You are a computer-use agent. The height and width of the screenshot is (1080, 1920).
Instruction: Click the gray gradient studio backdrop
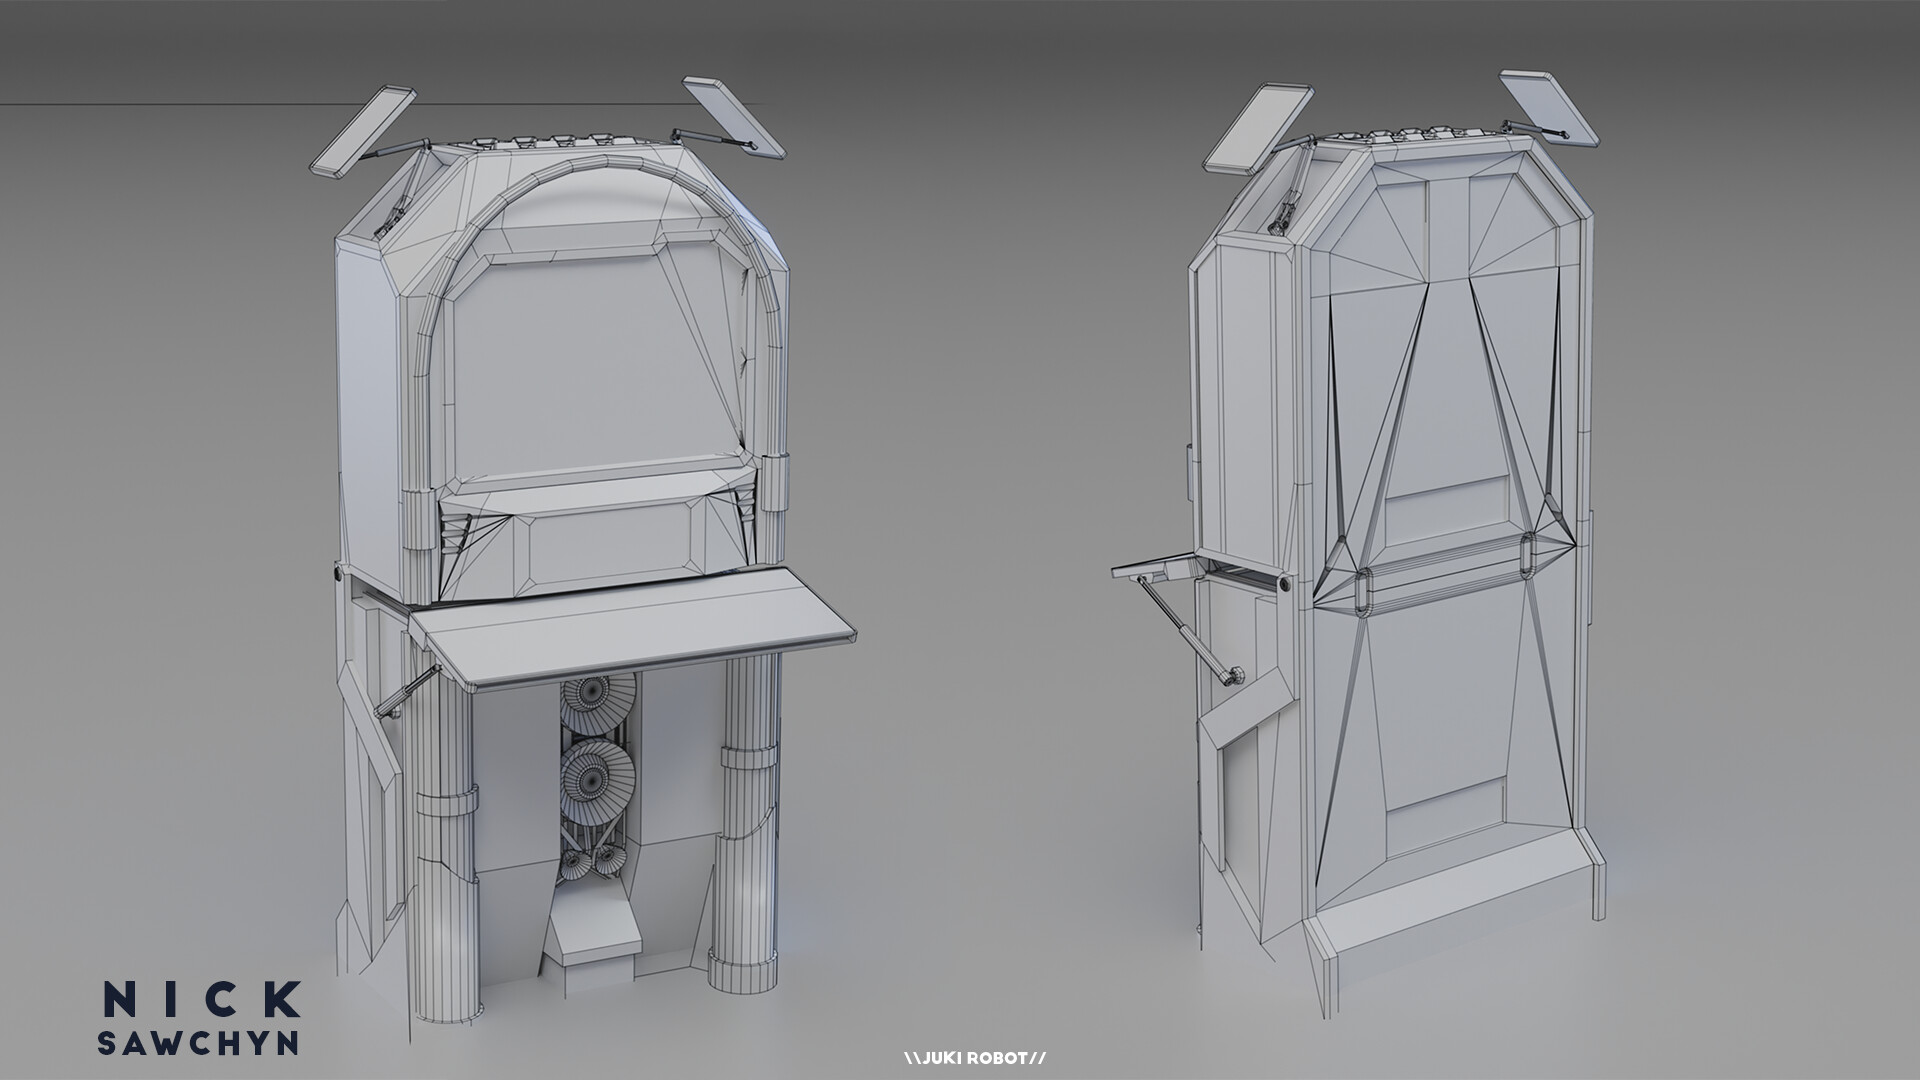point(1000,300)
